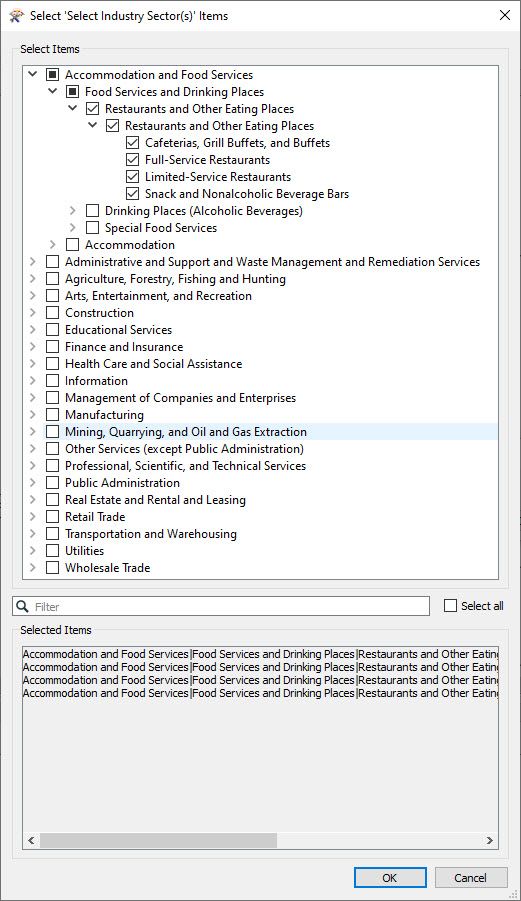Check the Retail Trade checkbox

[52, 517]
